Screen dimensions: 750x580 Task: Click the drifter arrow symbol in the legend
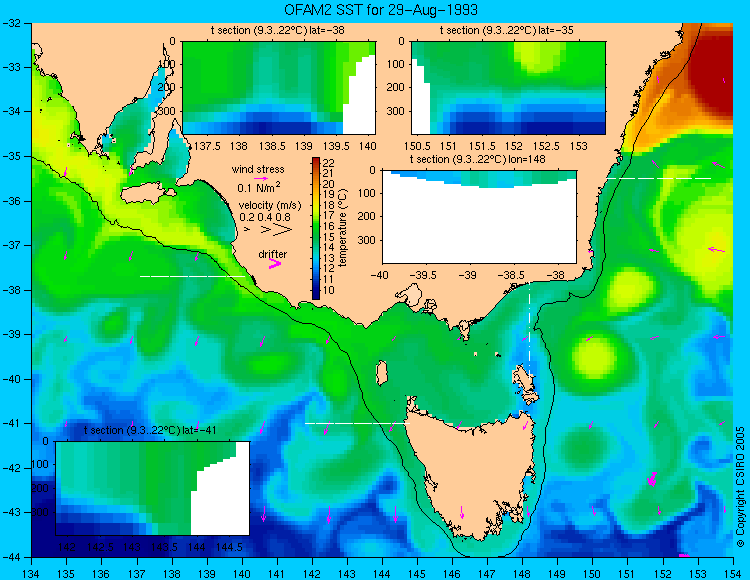[275, 263]
